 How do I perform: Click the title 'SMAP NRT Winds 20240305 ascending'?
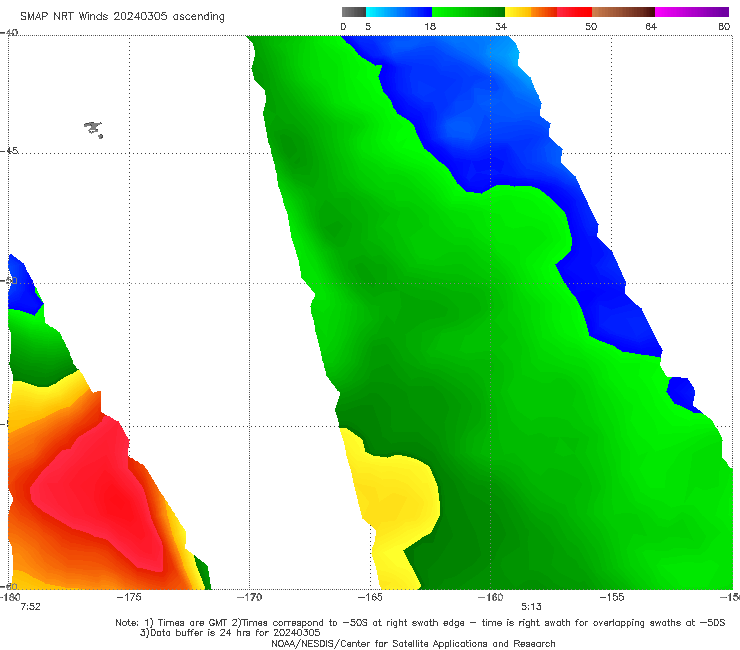(x=122, y=16)
